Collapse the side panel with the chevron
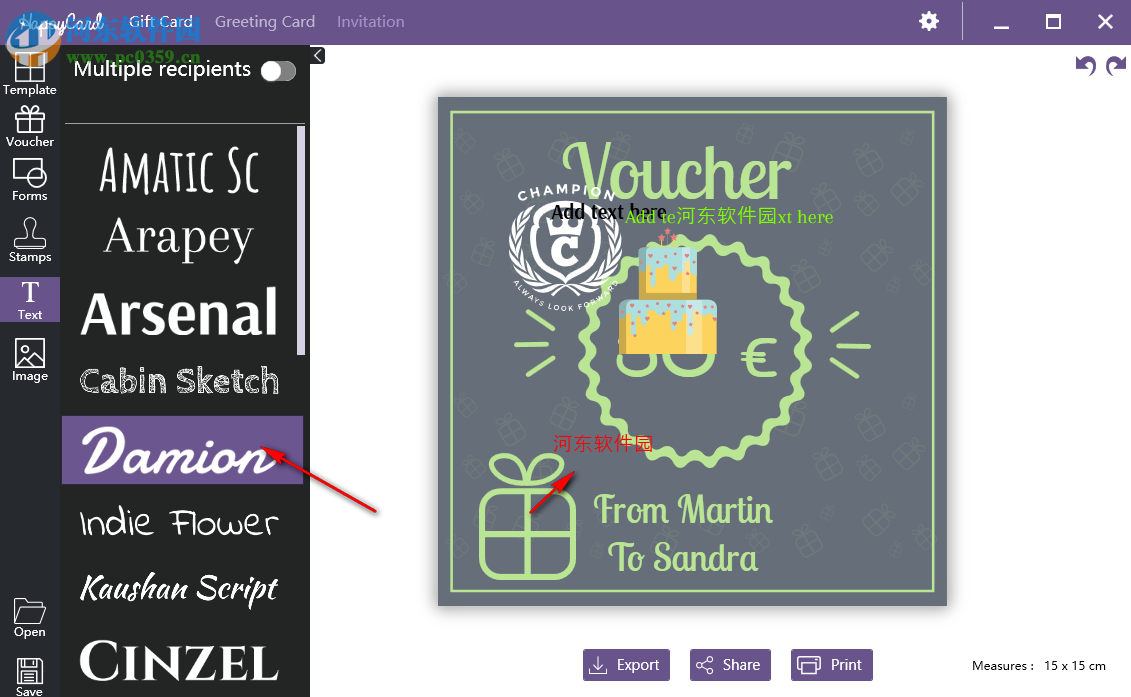Viewport: 1131px width, 697px height. point(318,56)
